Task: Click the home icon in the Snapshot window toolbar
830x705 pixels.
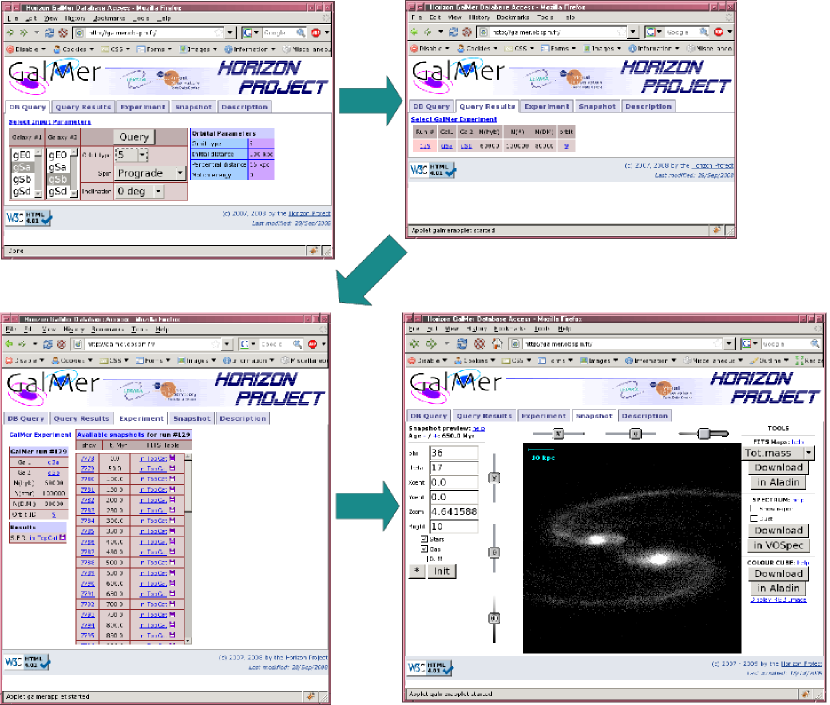Action: pyautogui.click(x=495, y=343)
